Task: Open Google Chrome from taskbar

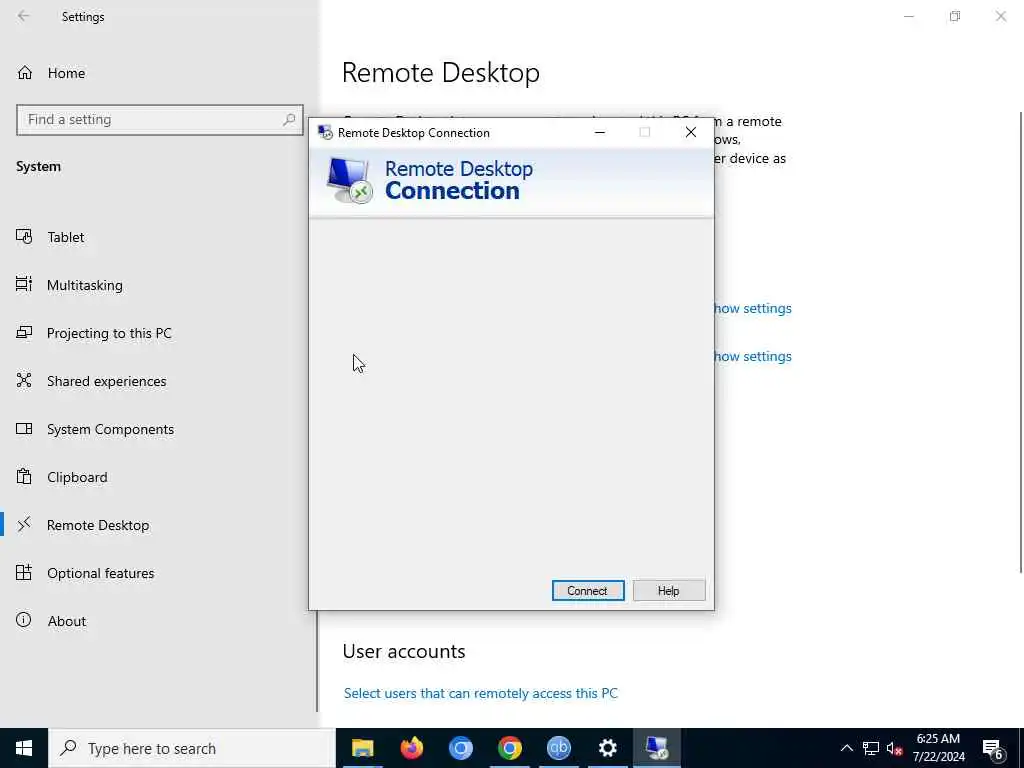Action: click(x=509, y=748)
